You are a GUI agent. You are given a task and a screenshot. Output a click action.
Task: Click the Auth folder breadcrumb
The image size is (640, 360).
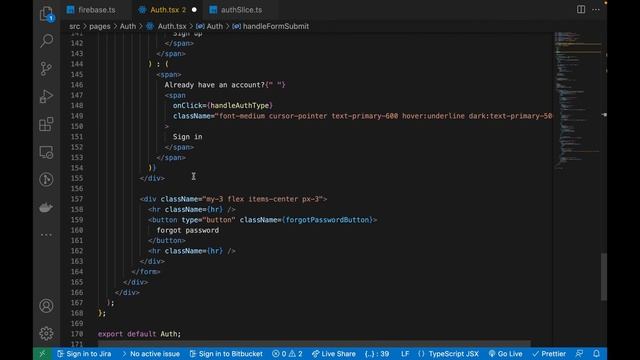click(x=128, y=27)
